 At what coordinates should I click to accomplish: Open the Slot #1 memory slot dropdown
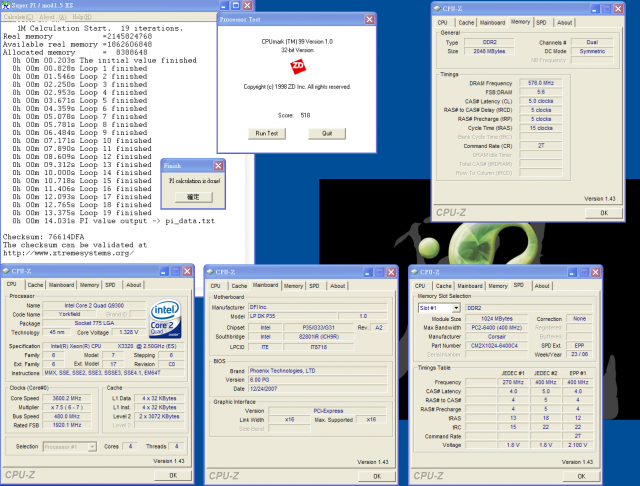tap(456, 308)
